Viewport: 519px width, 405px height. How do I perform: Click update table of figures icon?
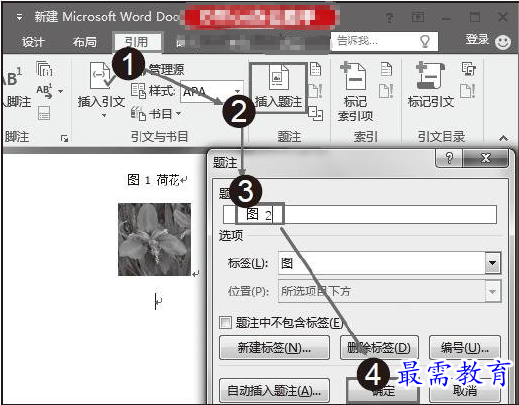click(x=315, y=91)
